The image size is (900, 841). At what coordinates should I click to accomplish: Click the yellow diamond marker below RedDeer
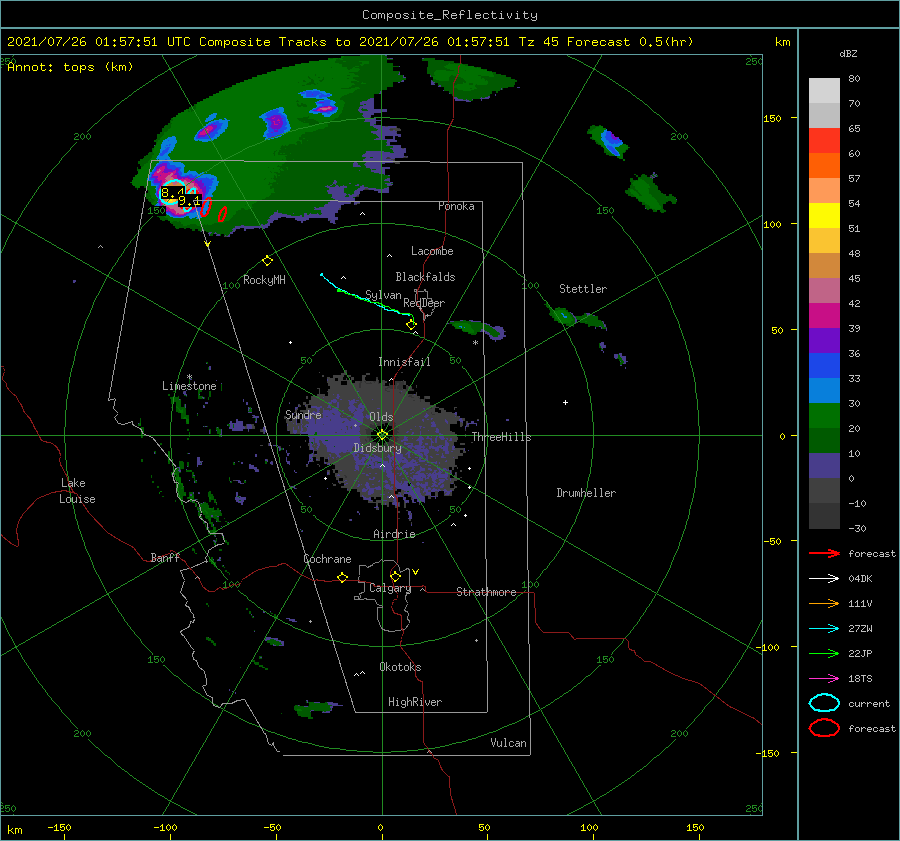(x=411, y=325)
